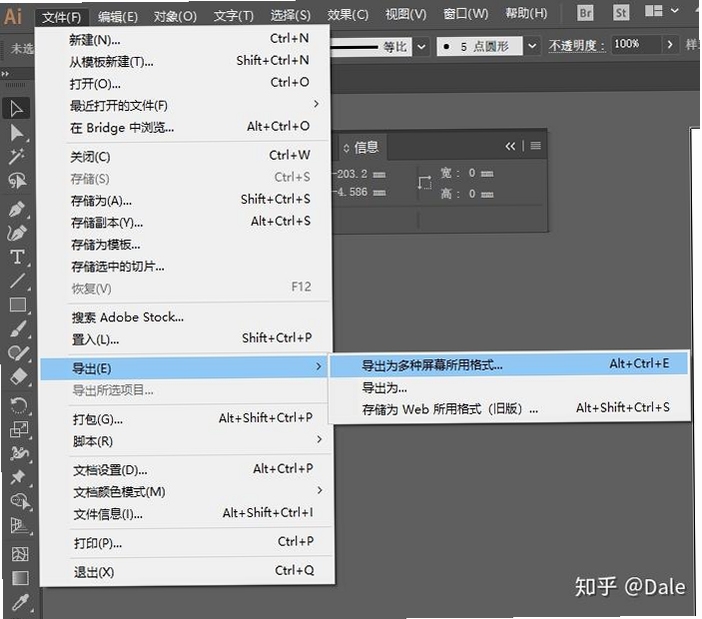Screen dimensions: 702x619
Task: Open the 文件(F) menu
Action: coord(61,17)
